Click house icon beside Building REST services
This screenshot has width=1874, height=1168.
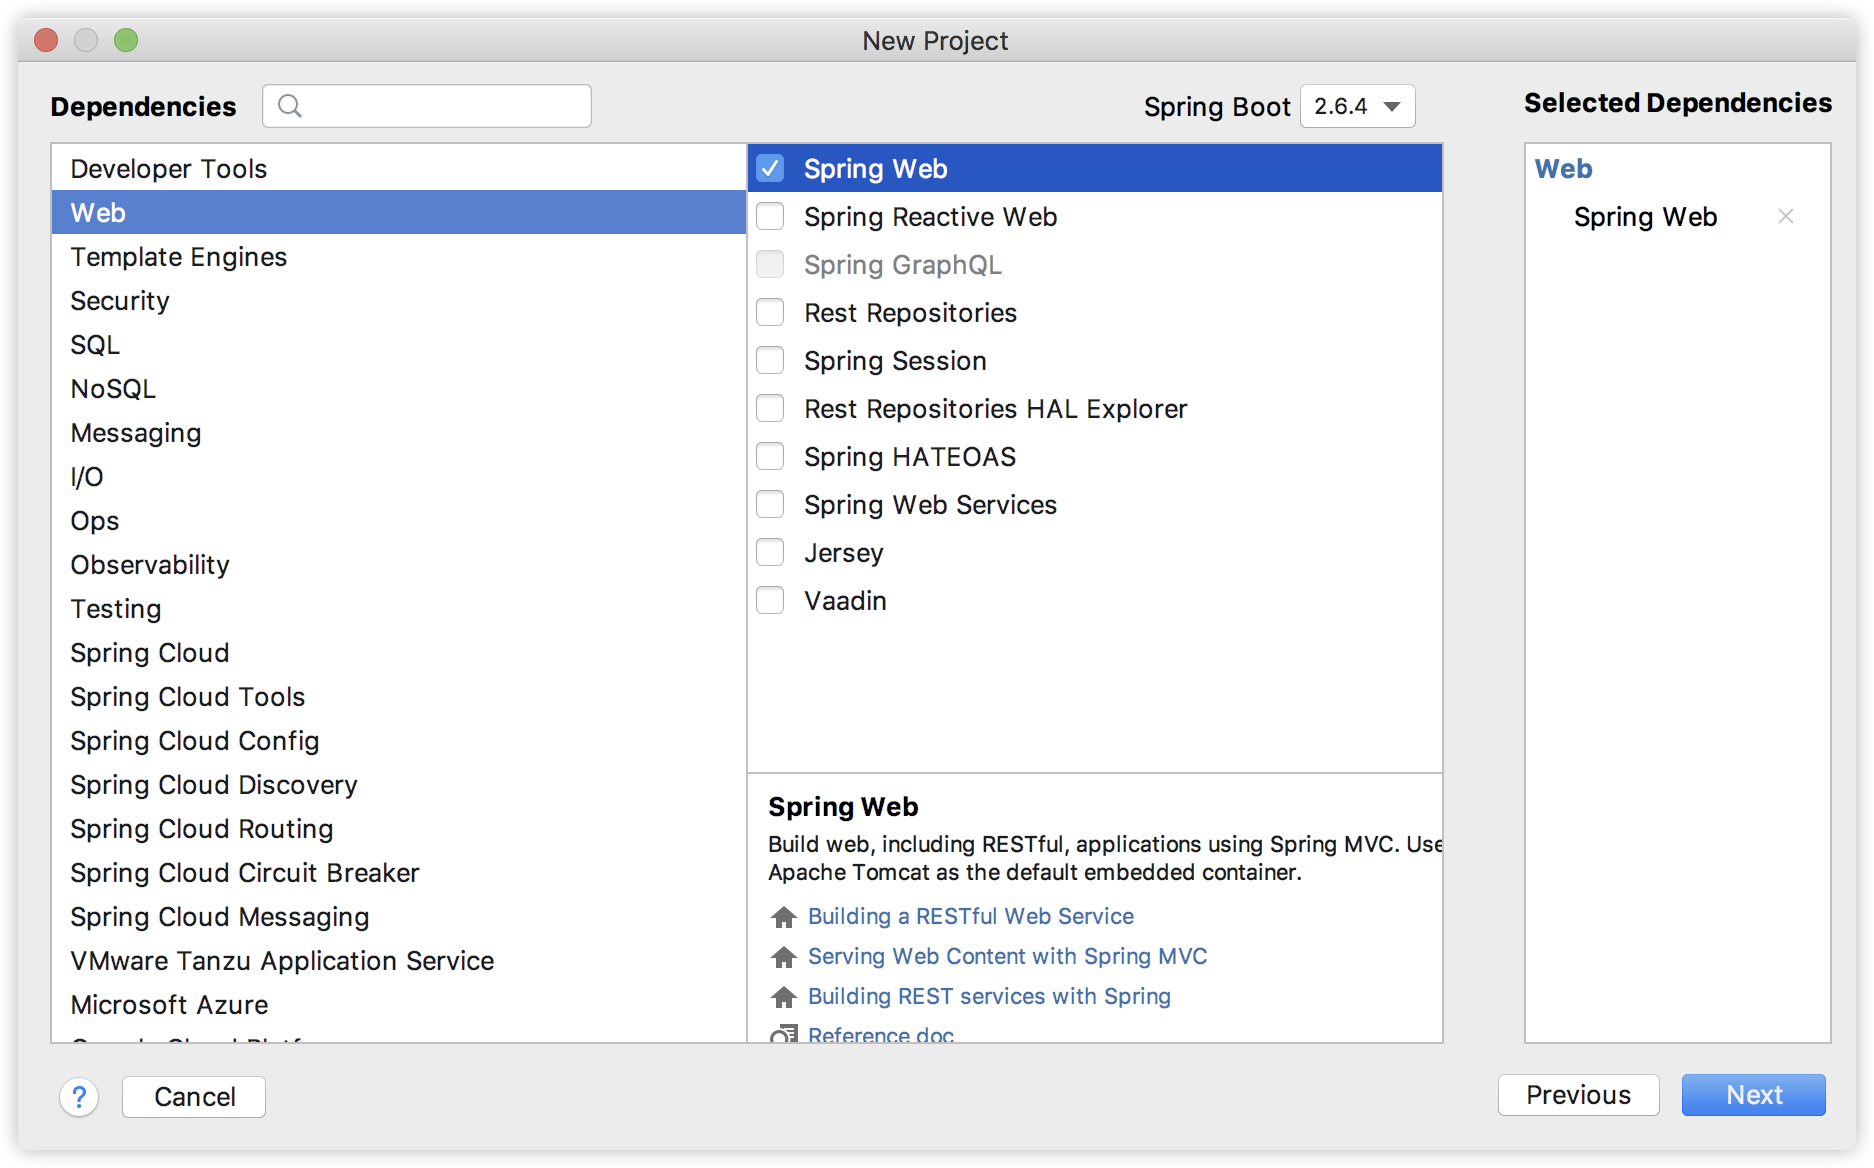pos(784,997)
